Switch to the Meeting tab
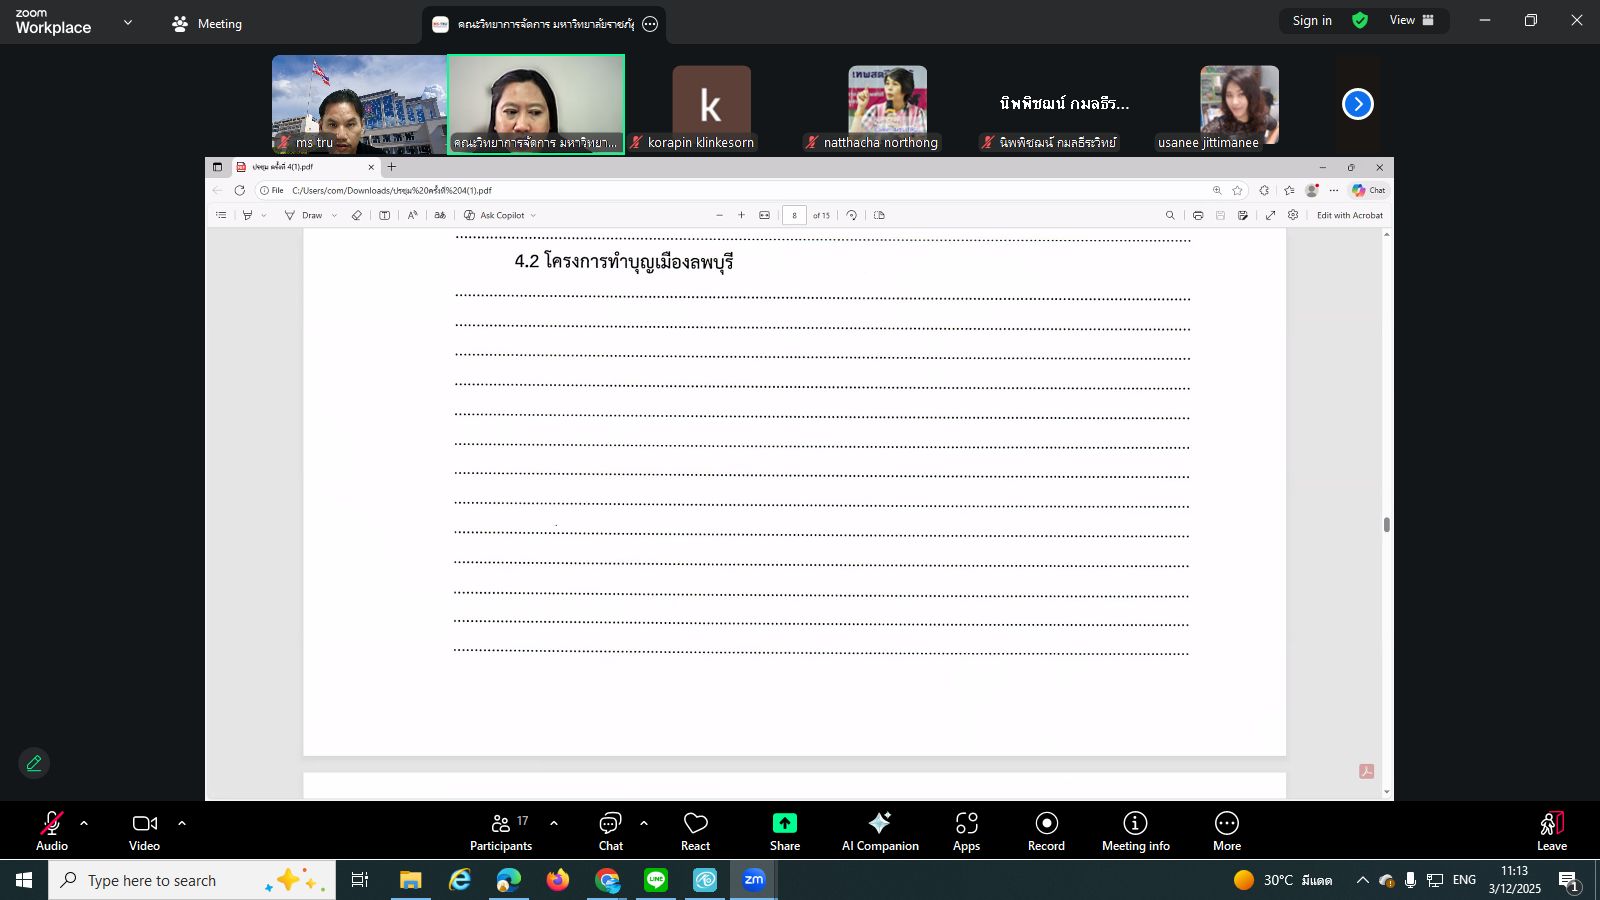The width and height of the screenshot is (1600, 900). (208, 23)
